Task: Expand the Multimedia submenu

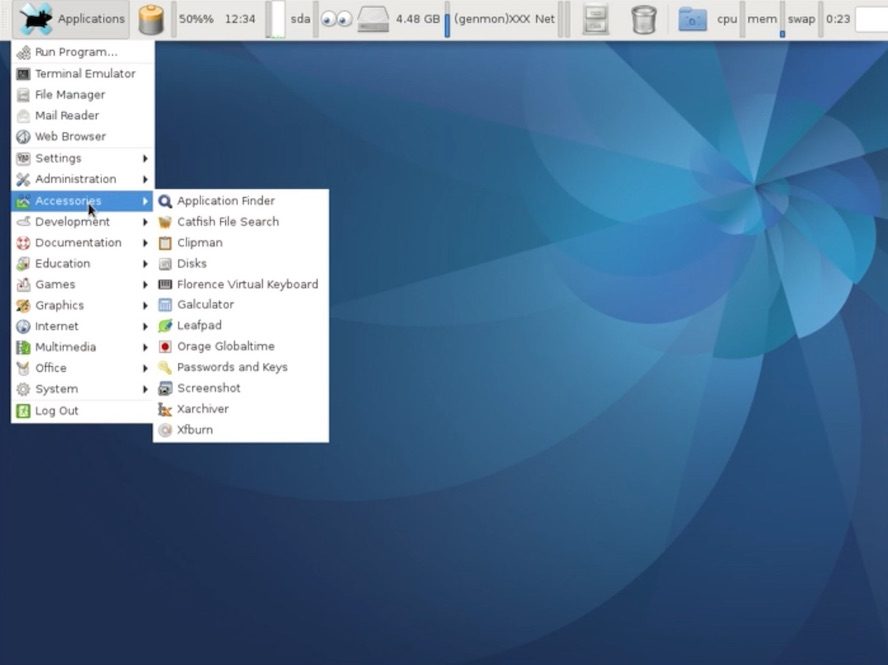Action: (83, 347)
